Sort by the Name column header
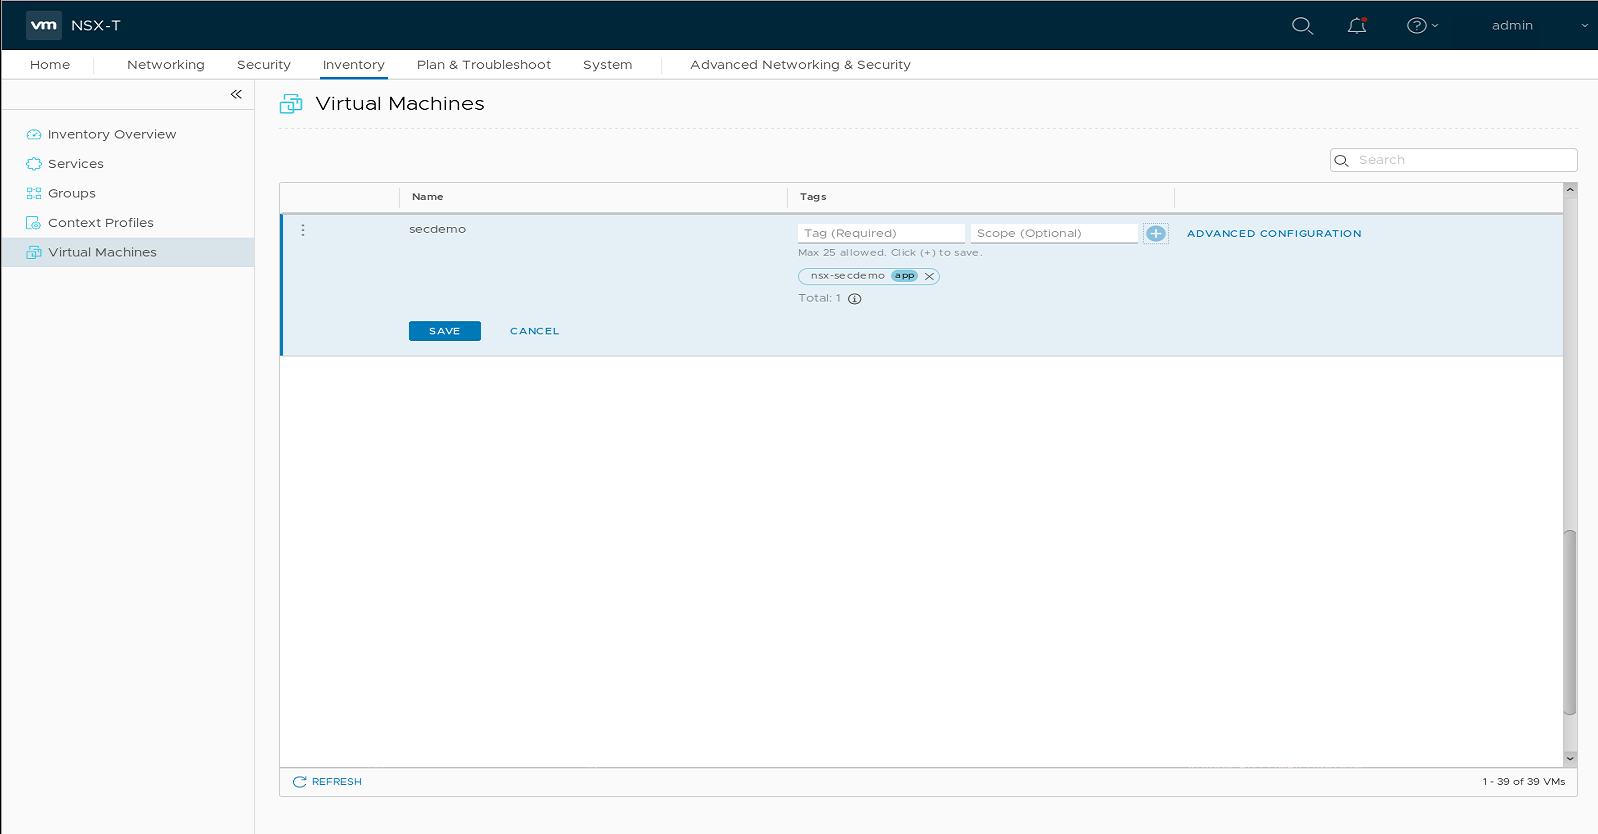This screenshot has width=1598, height=834. click(428, 197)
